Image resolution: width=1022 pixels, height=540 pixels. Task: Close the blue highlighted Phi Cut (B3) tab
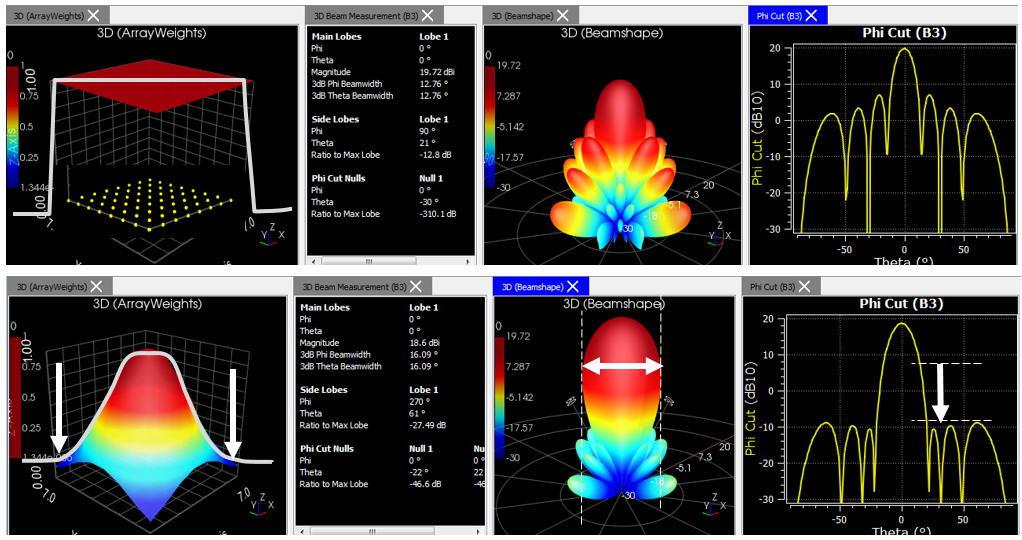point(811,15)
